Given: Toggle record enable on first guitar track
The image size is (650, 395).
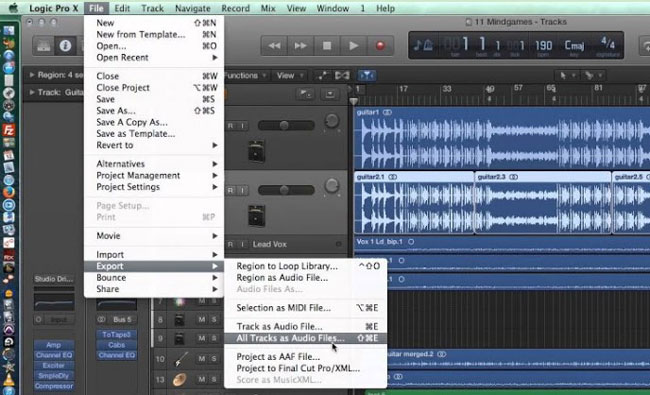Looking at the screenshot, I should 230,126.
